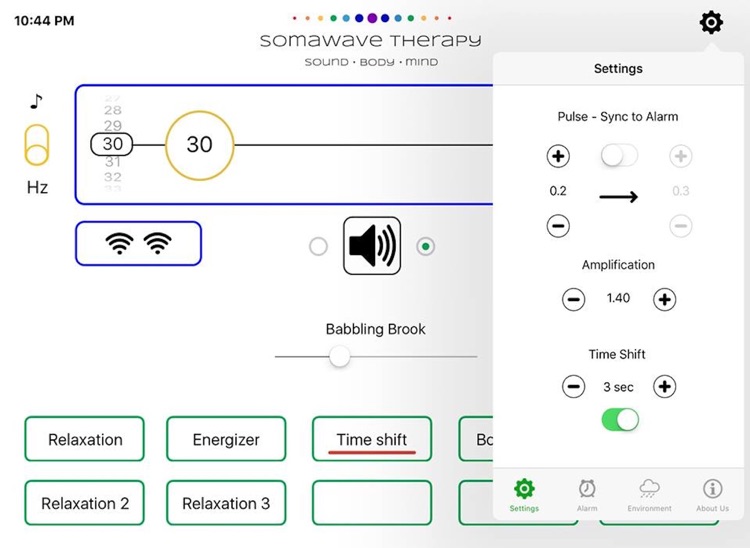The height and width of the screenshot is (548, 750).
Task: Select the radio button left of speaker
Action: pos(318,246)
